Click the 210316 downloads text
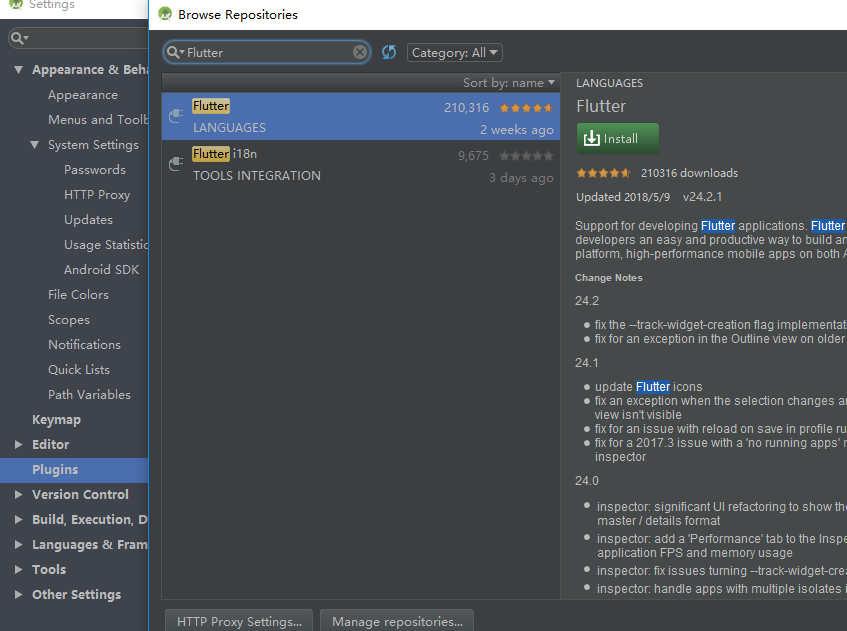The height and width of the screenshot is (631, 847). pos(689,173)
